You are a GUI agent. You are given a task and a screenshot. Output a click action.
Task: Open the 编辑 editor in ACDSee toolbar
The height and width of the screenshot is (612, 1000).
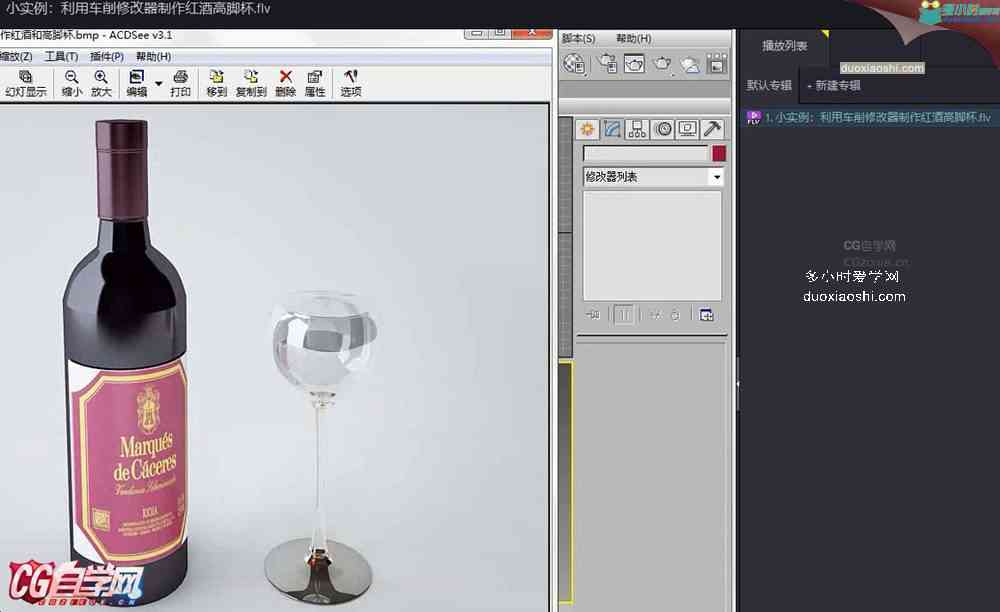pos(136,84)
